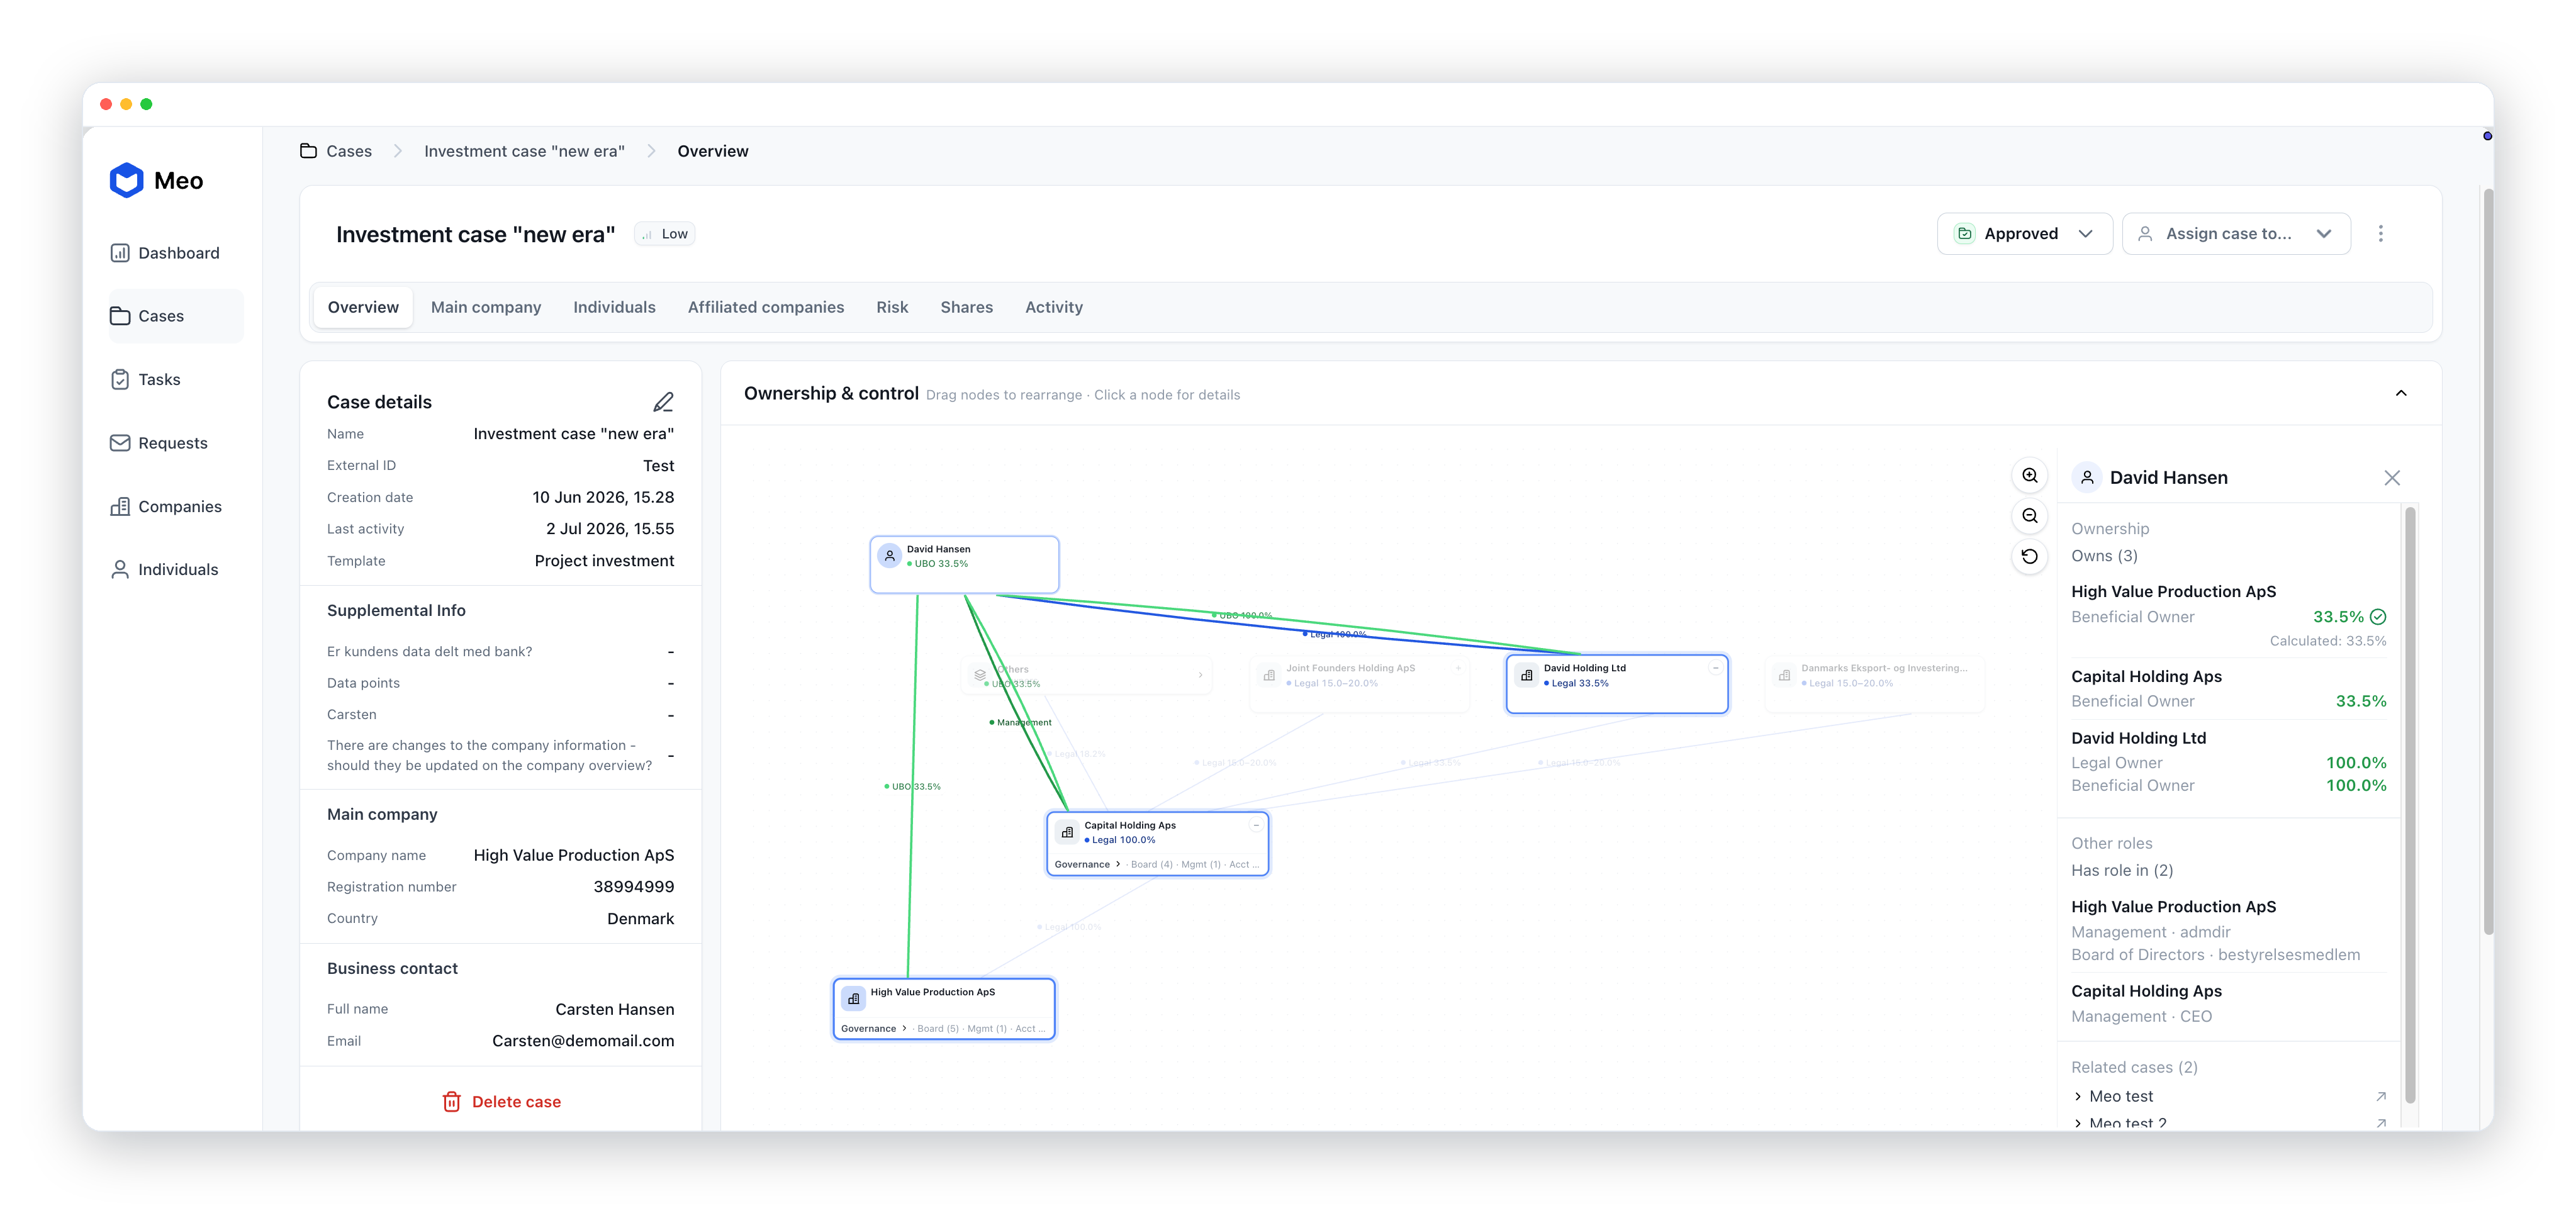Switch to the Affiliated companies tab
2576x1213 pixels.
(x=765, y=307)
